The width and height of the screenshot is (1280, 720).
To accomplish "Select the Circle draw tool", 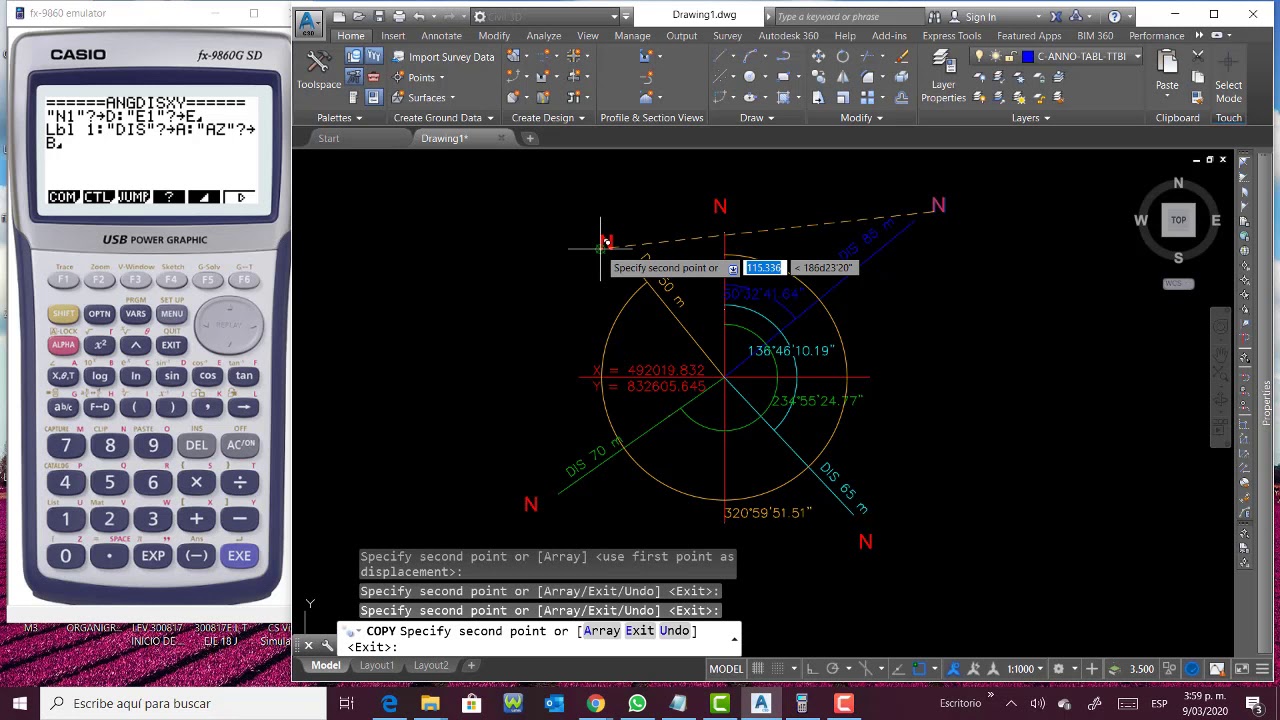I will 749,77.
